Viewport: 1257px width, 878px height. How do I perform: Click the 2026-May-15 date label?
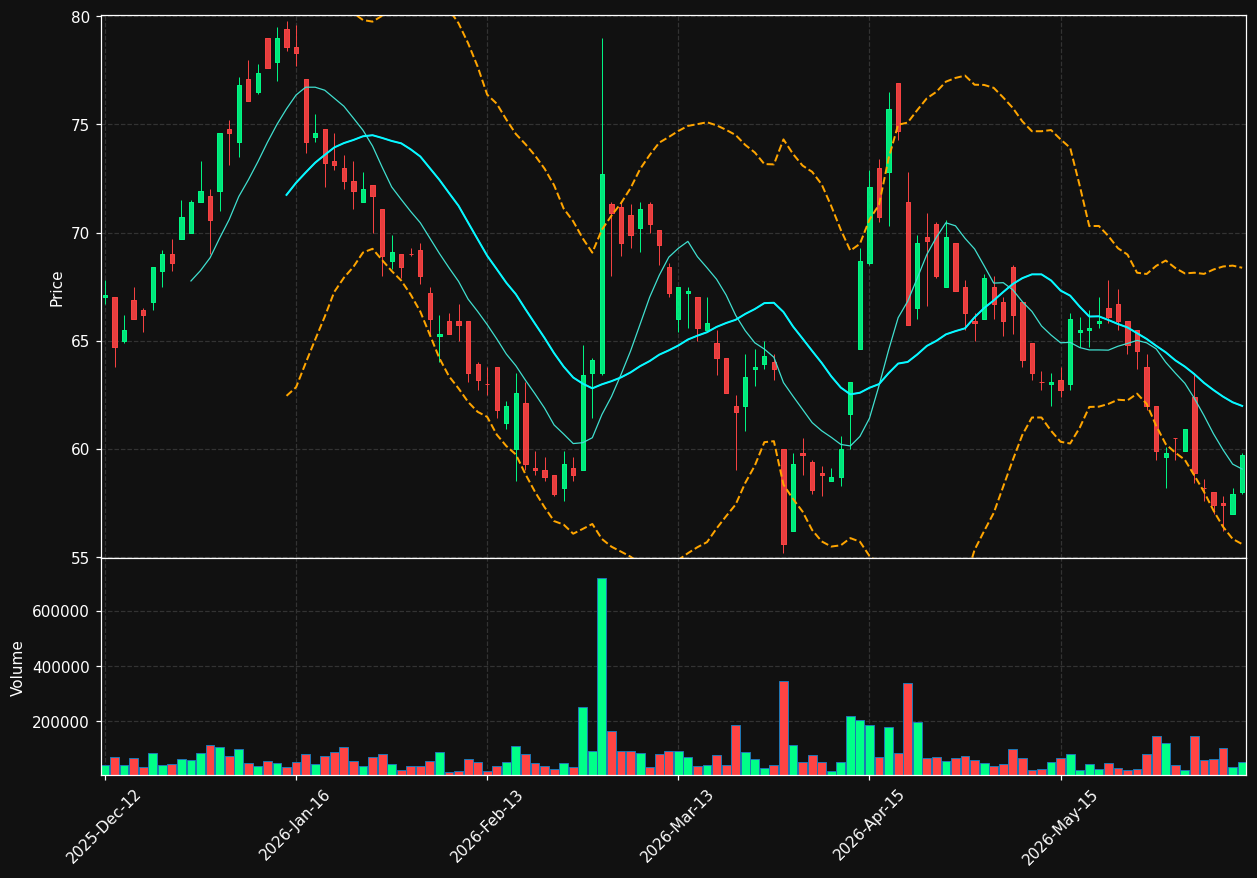(x=1060, y=826)
